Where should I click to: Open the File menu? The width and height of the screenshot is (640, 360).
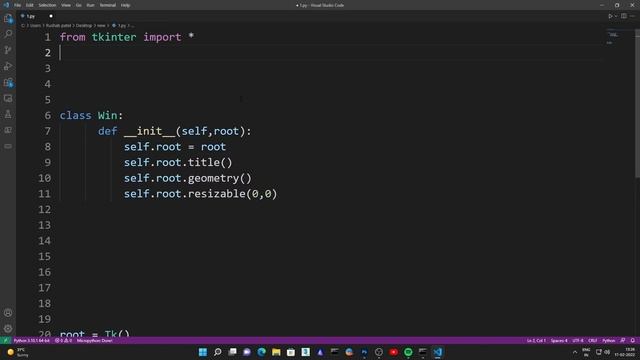point(18,5)
